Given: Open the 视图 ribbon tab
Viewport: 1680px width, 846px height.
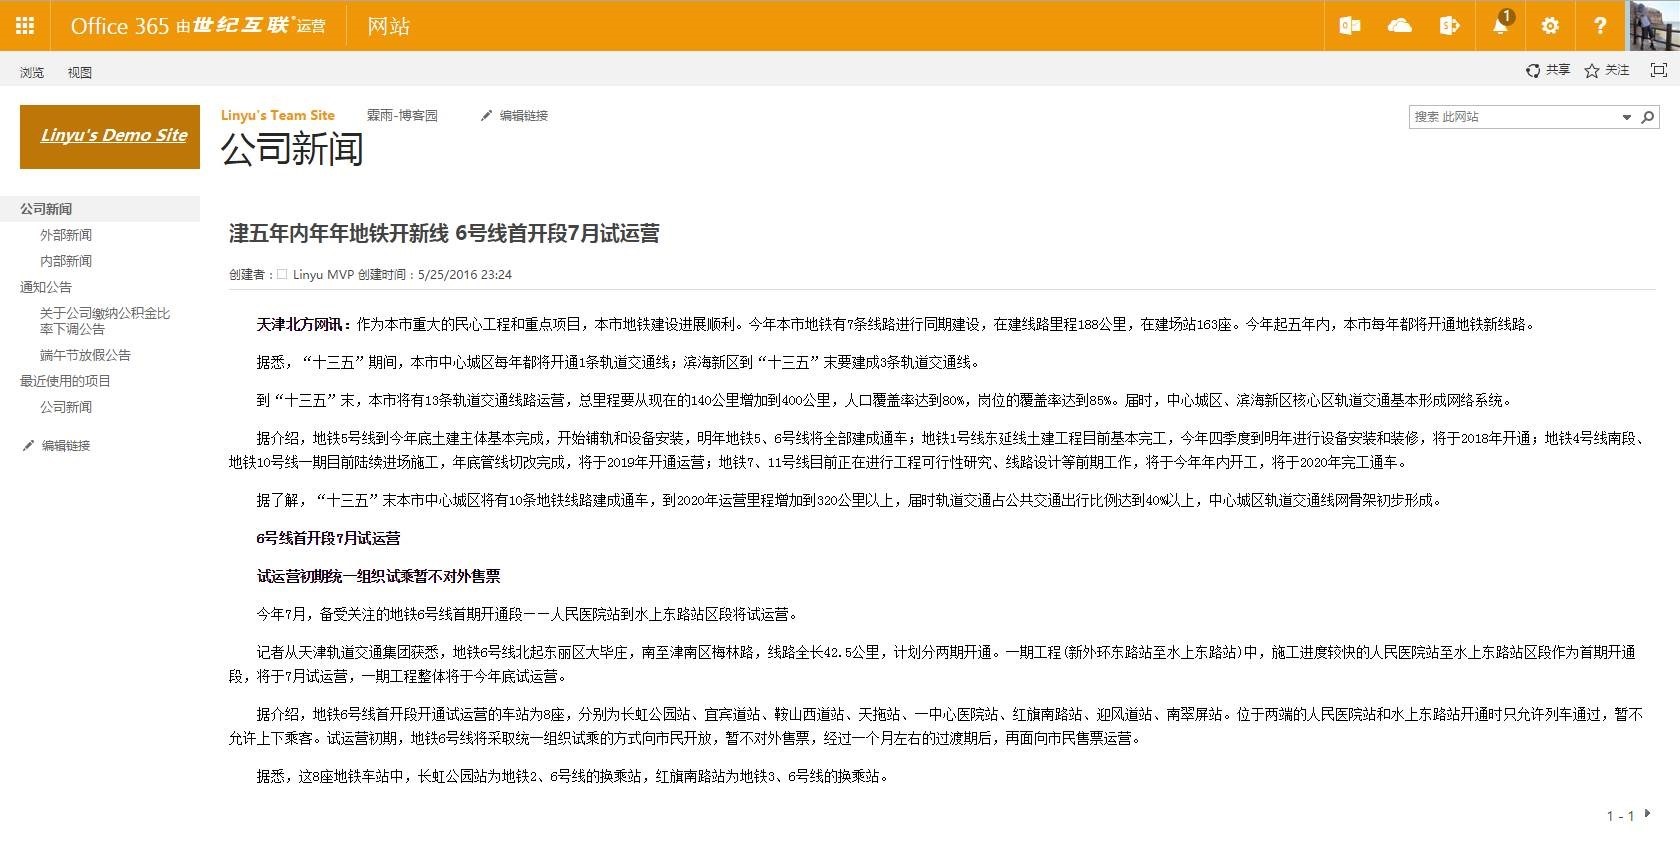Looking at the screenshot, I should click(80, 72).
